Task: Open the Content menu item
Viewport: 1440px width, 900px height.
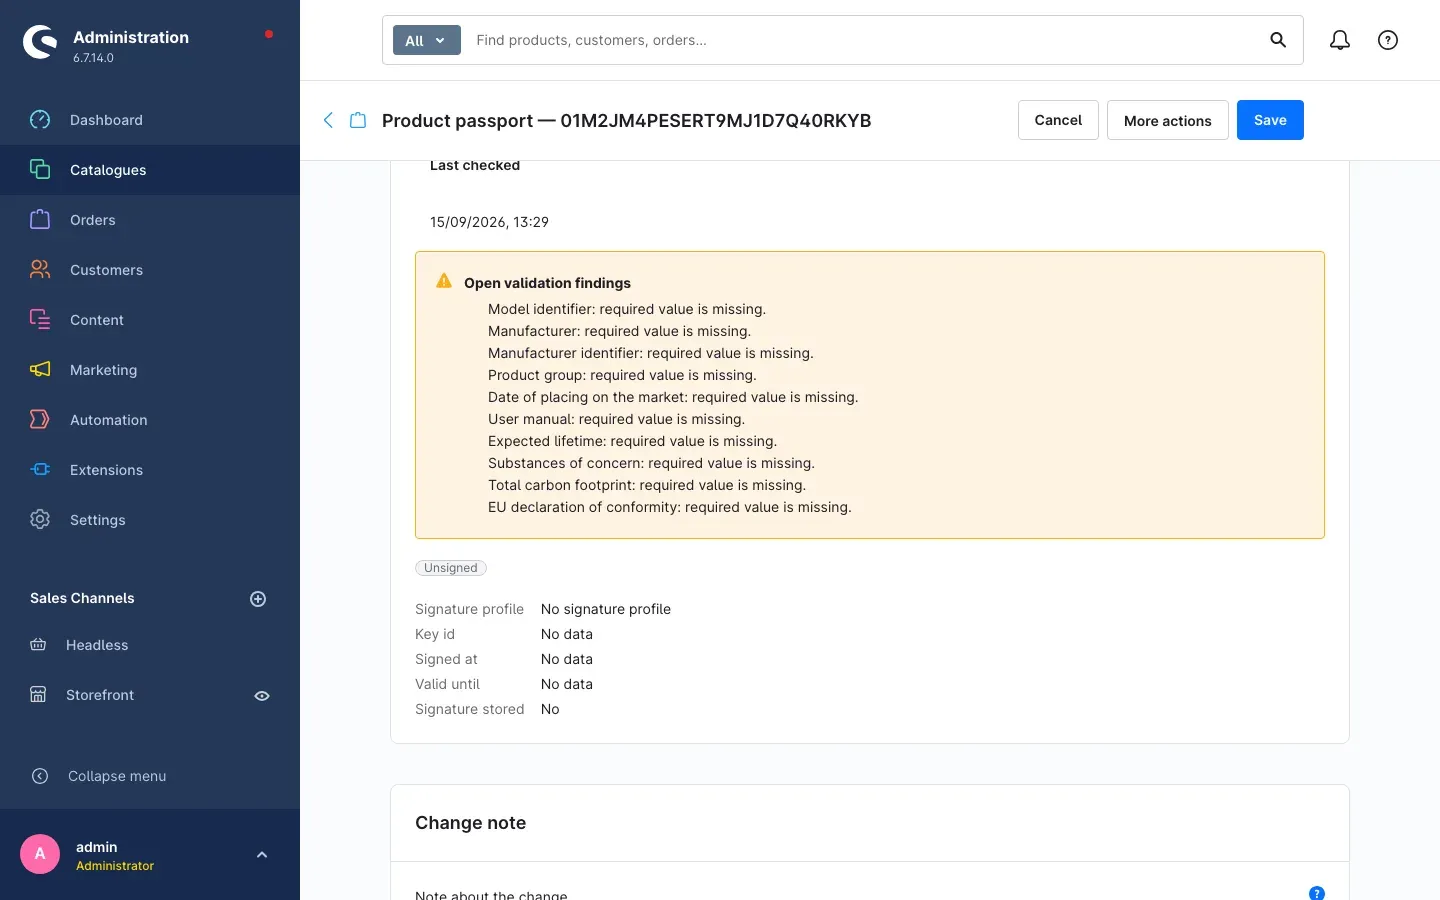Action: [x=150, y=320]
